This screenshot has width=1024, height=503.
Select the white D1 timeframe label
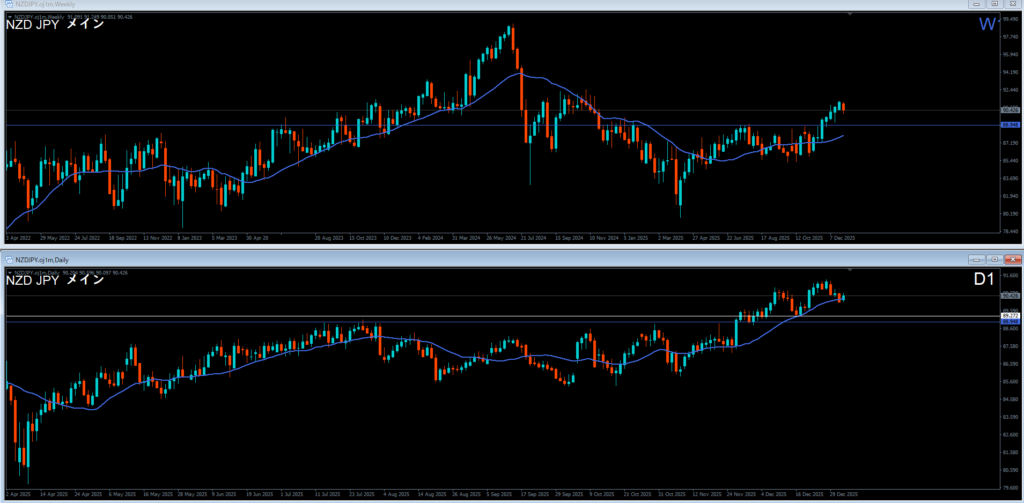click(983, 279)
